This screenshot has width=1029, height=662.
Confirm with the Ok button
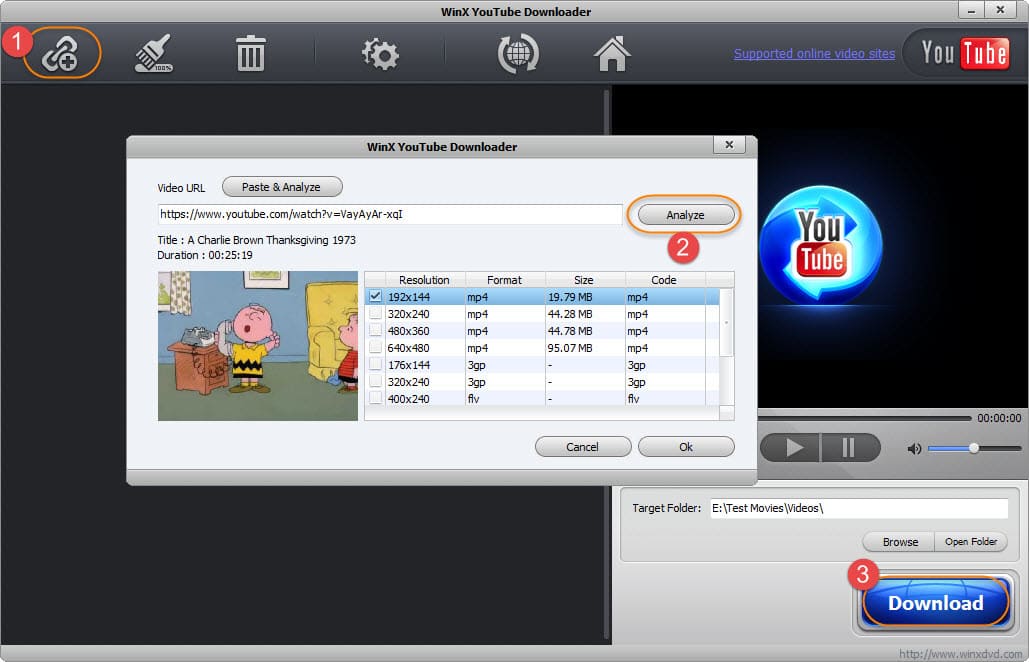(x=686, y=447)
